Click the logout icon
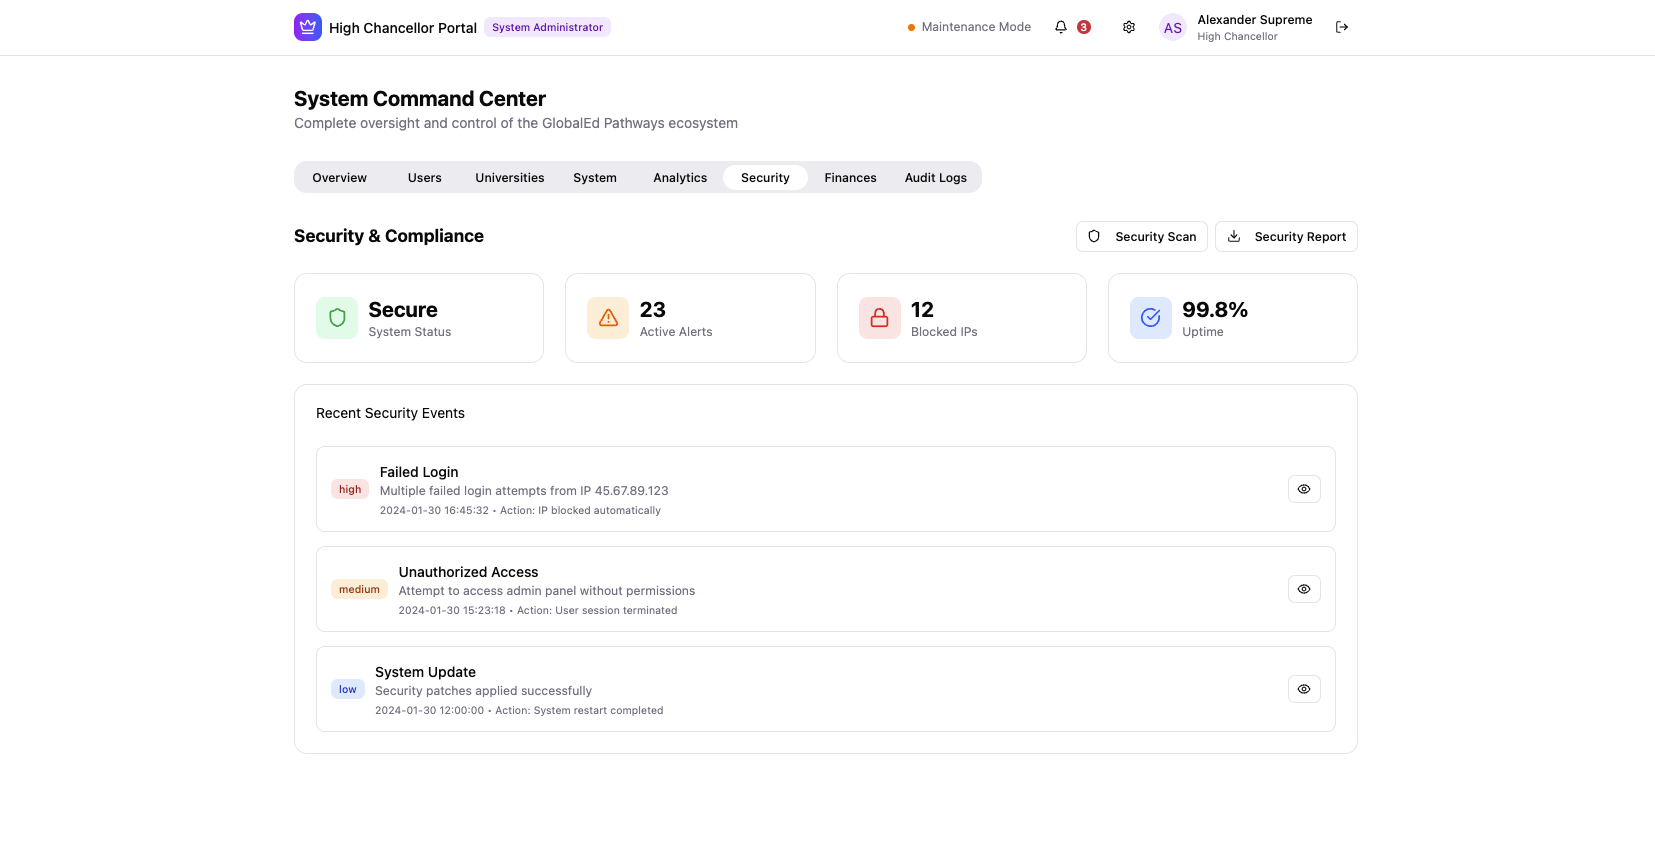 click(x=1341, y=27)
